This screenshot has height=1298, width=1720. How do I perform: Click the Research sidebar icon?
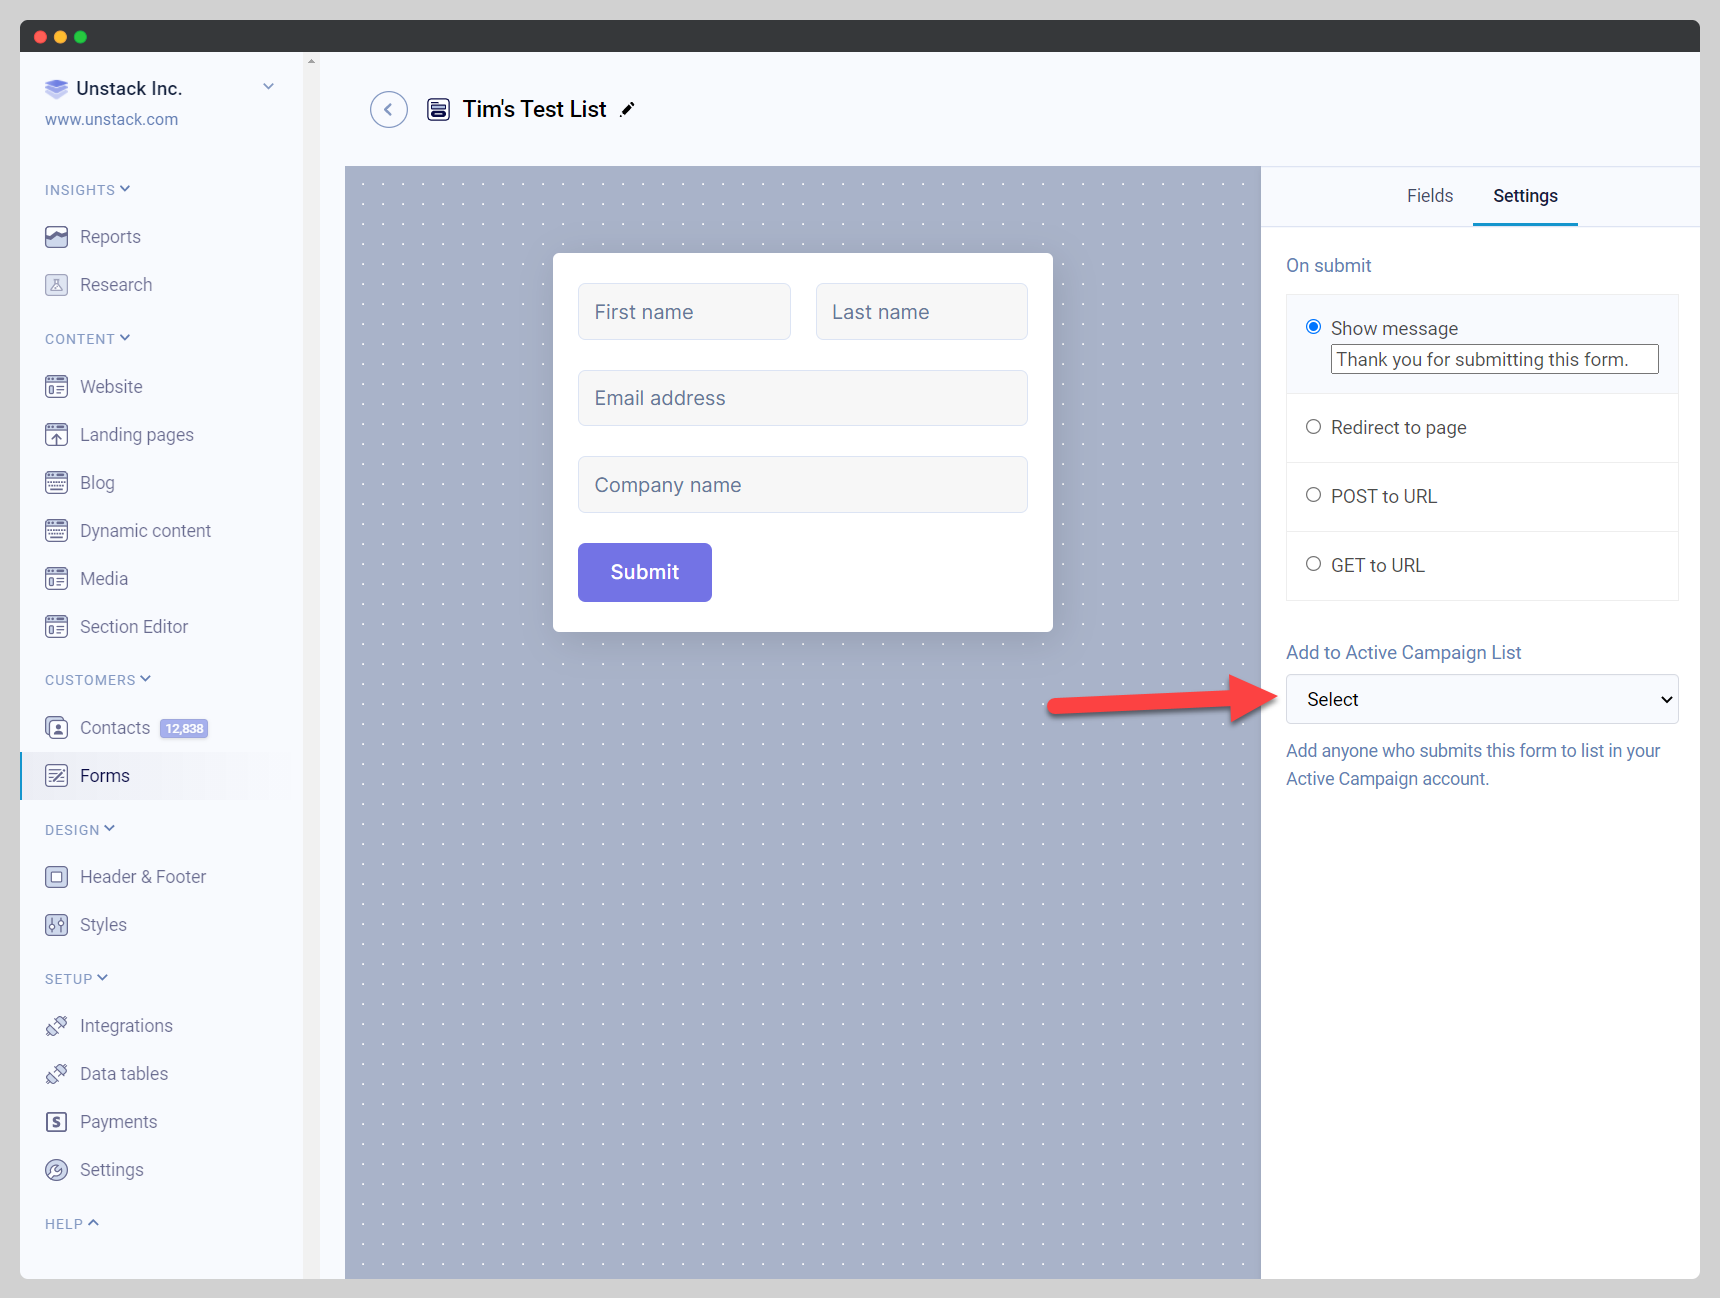click(x=57, y=285)
